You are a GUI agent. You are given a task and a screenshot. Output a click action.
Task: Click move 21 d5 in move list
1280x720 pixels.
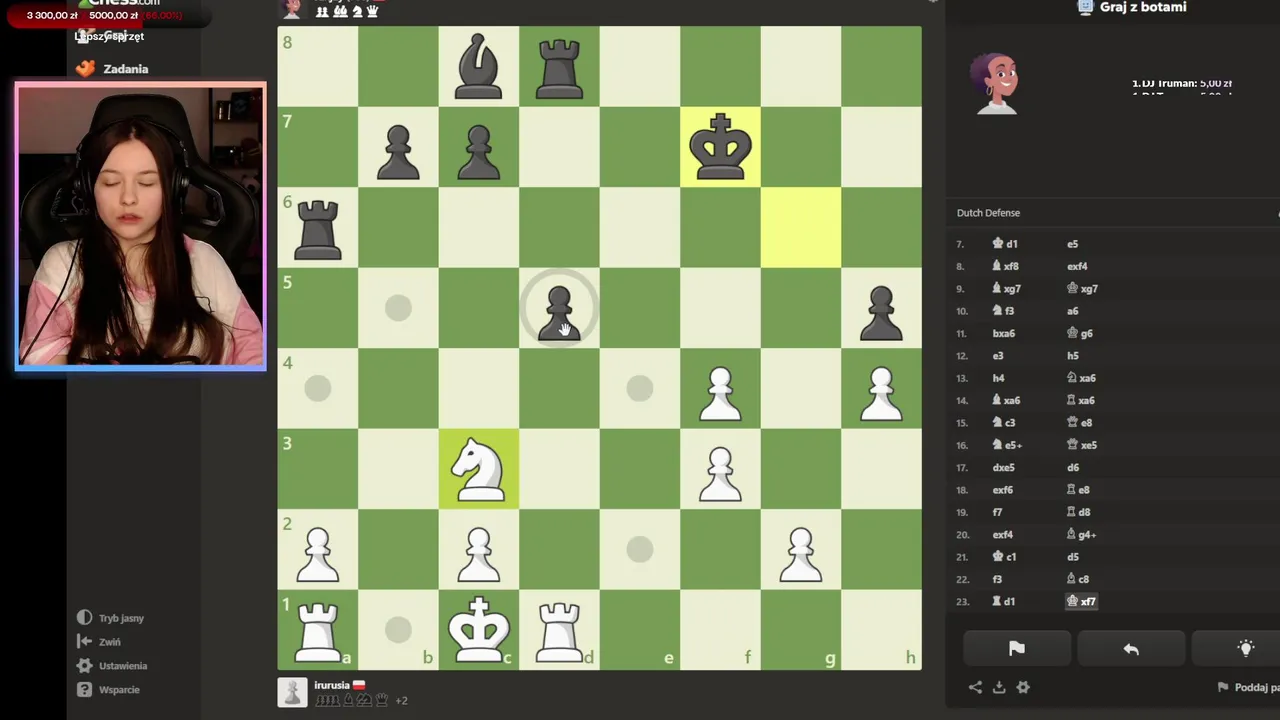(1072, 557)
